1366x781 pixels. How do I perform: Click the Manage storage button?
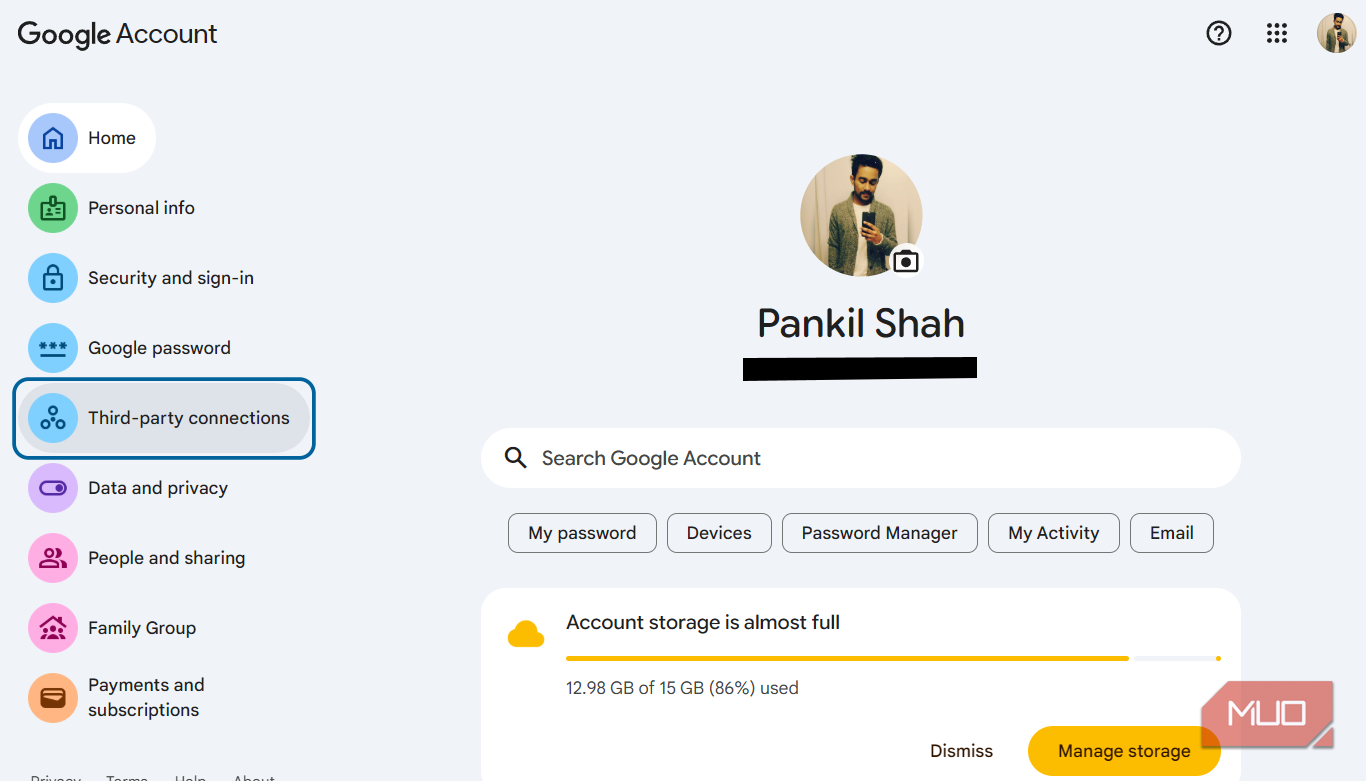tap(1124, 751)
